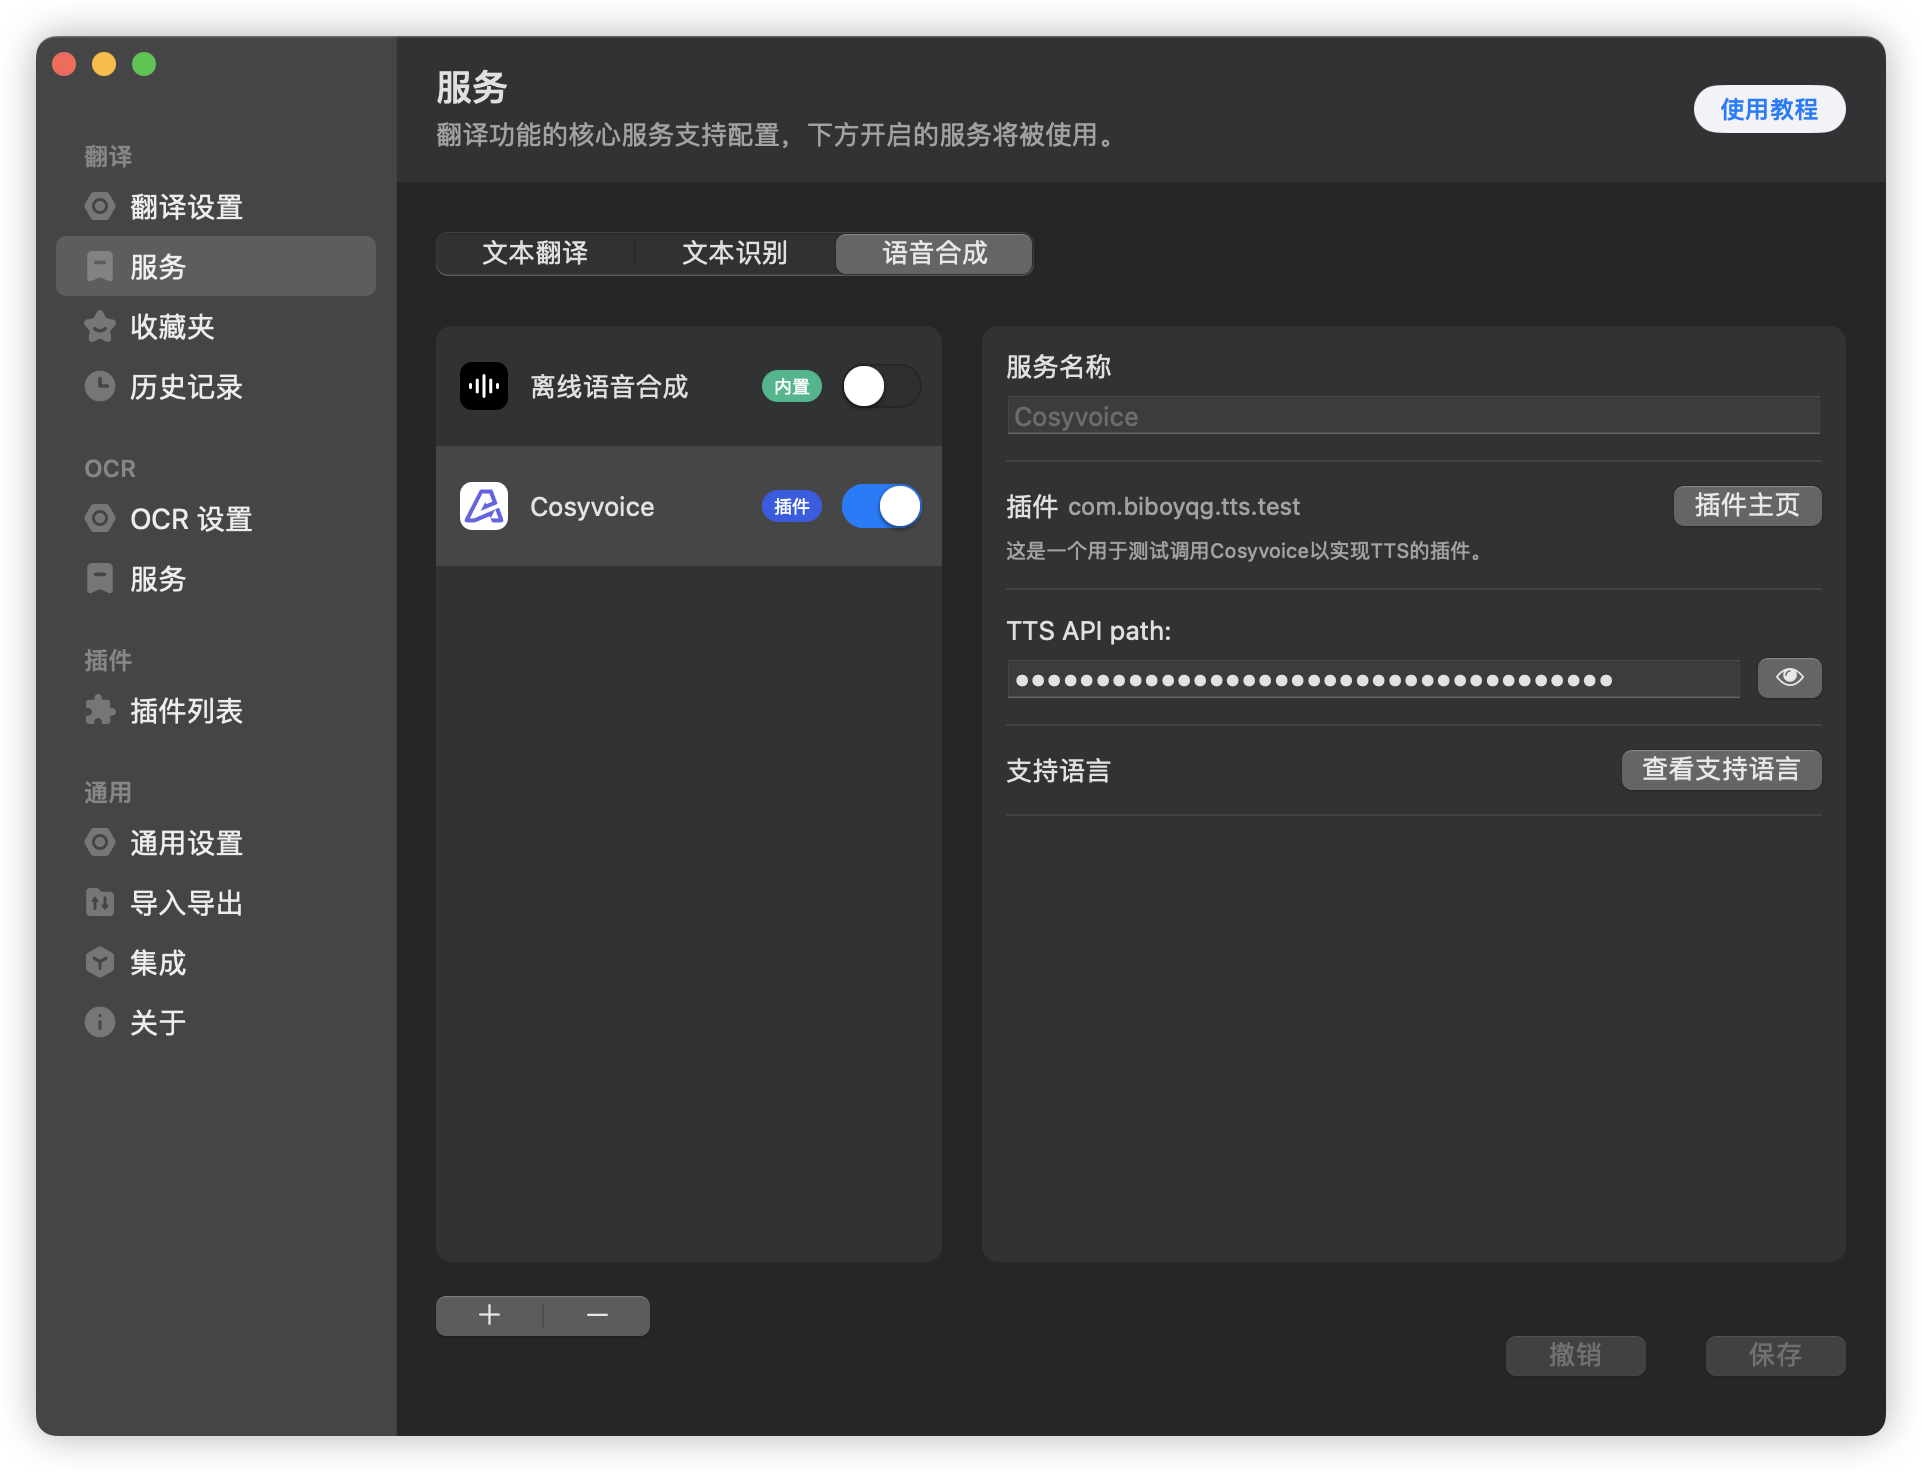The height and width of the screenshot is (1472, 1922).
Task: Reveal the TTS API path with the eye button
Action: 1789,678
